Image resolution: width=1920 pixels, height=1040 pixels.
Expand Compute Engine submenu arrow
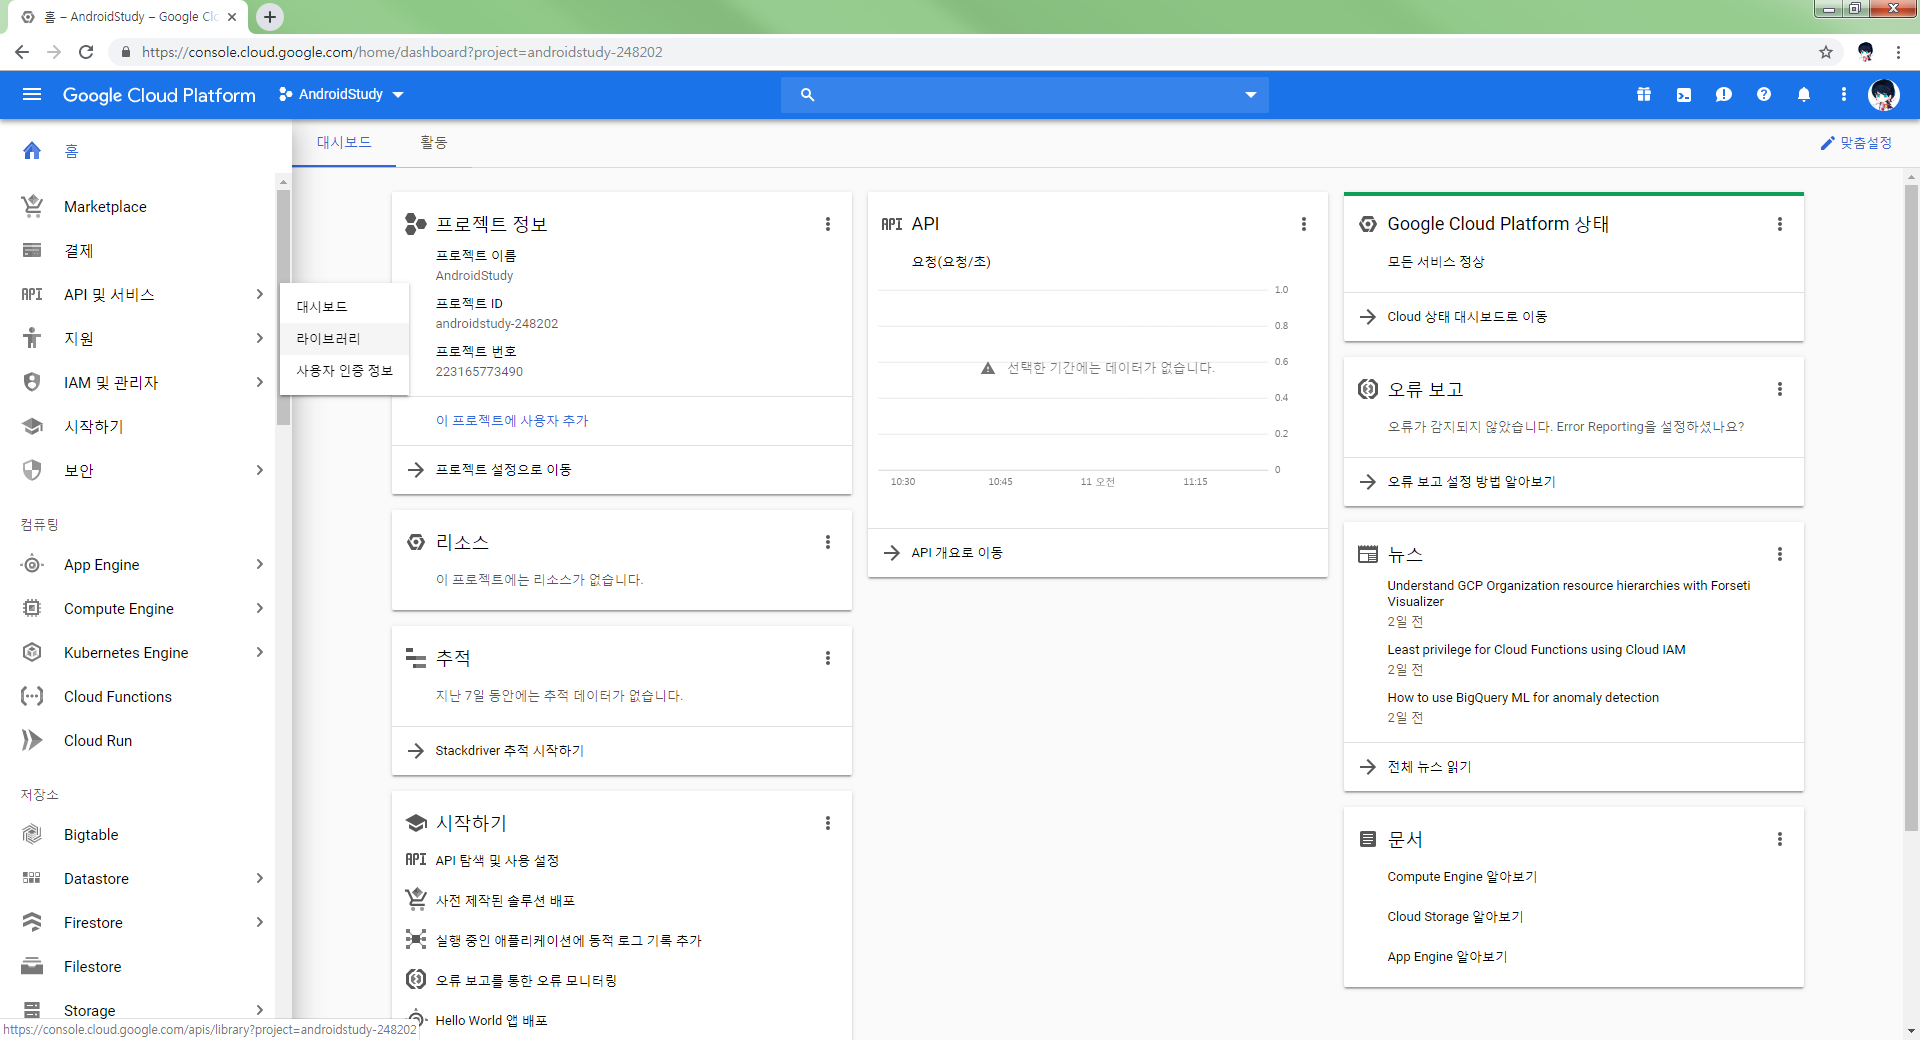click(x=259, y=608)
